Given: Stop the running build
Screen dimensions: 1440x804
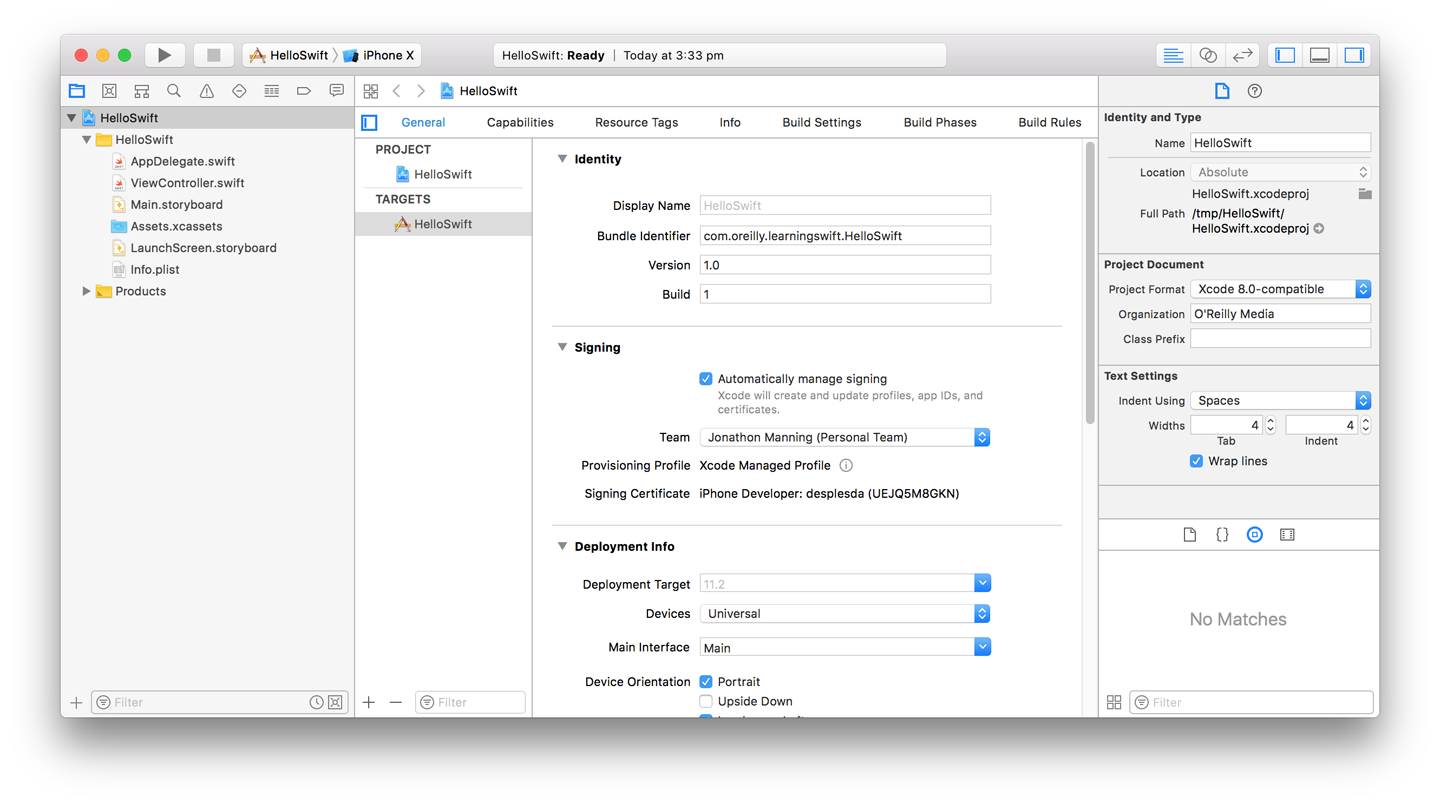Looking at the screenshot, I should pyautogui.click(x=213, y=55).
